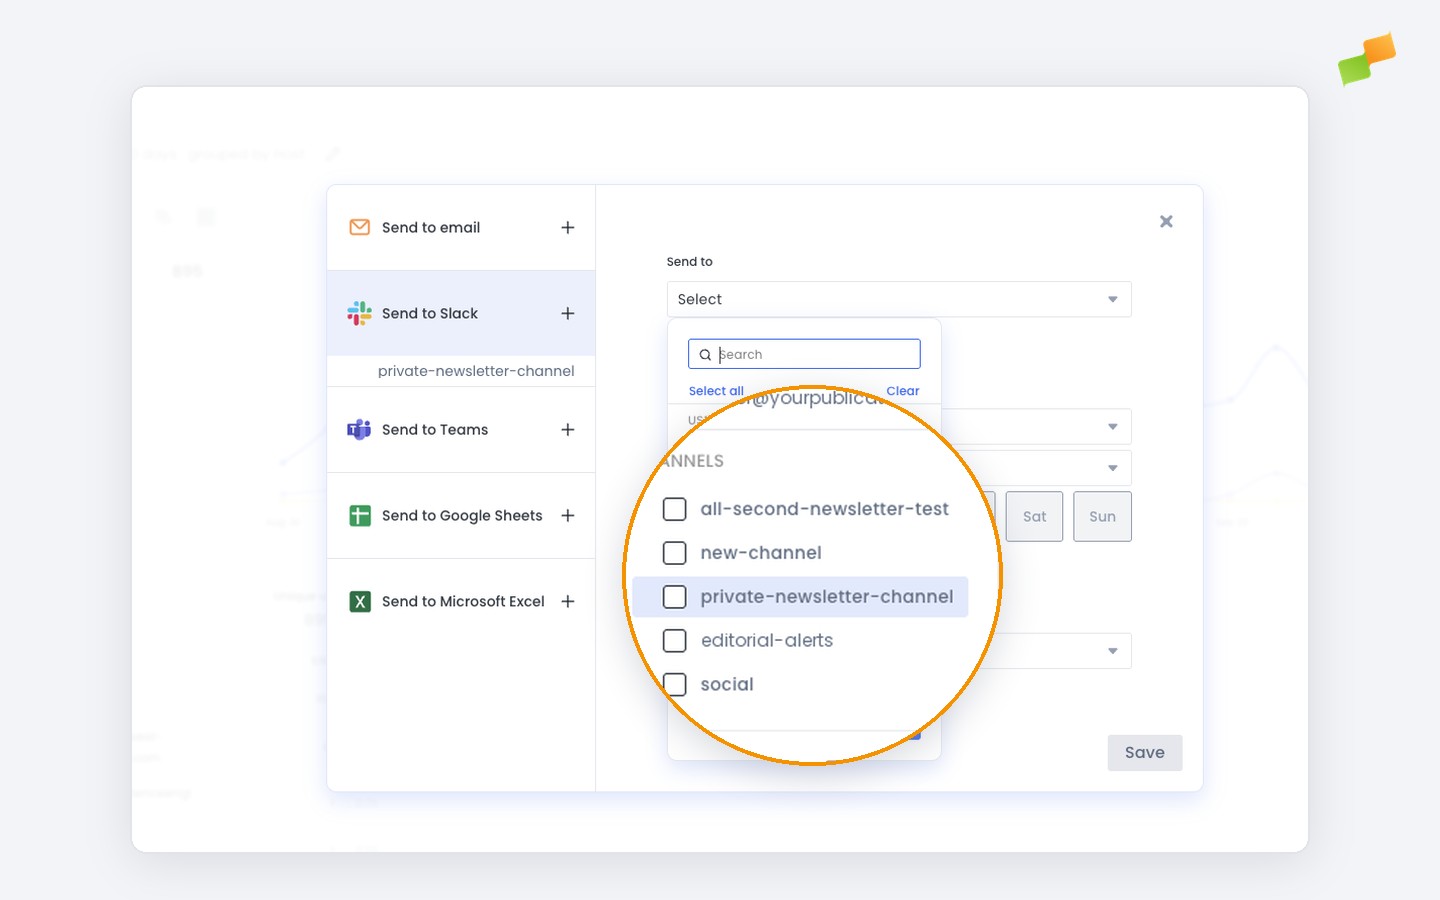
Task: Switch to the Send to Slack option
Action: [x=461, y=313]
